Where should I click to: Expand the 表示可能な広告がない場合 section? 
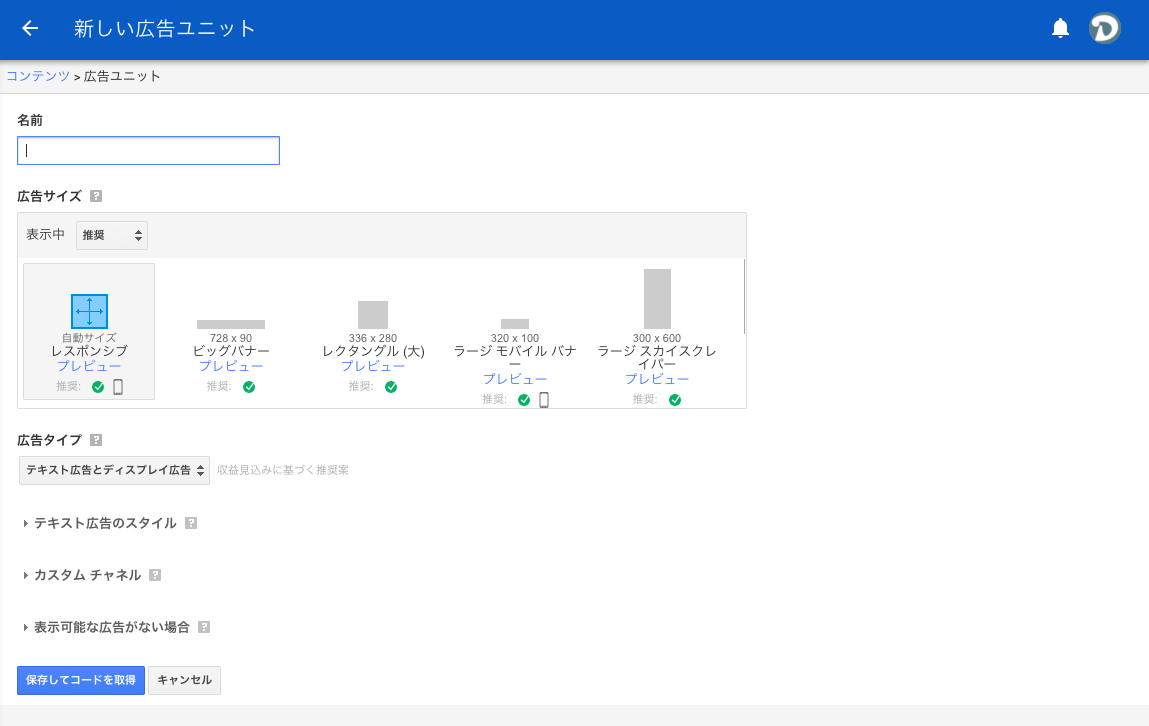pos(110,627)
